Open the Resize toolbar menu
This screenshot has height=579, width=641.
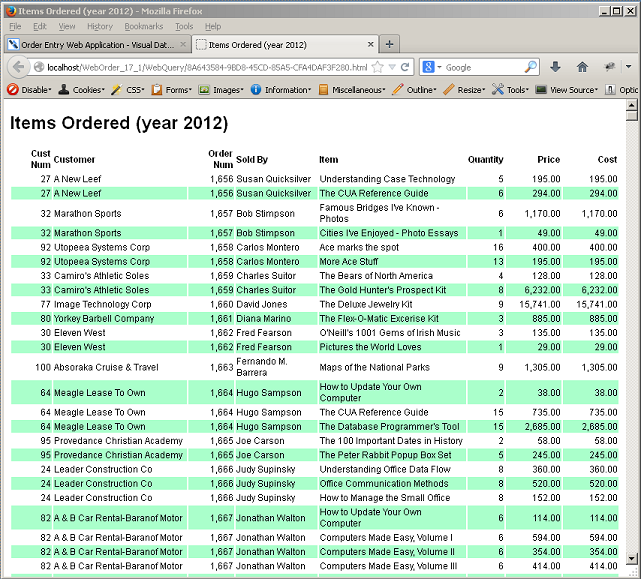[464, 90]
